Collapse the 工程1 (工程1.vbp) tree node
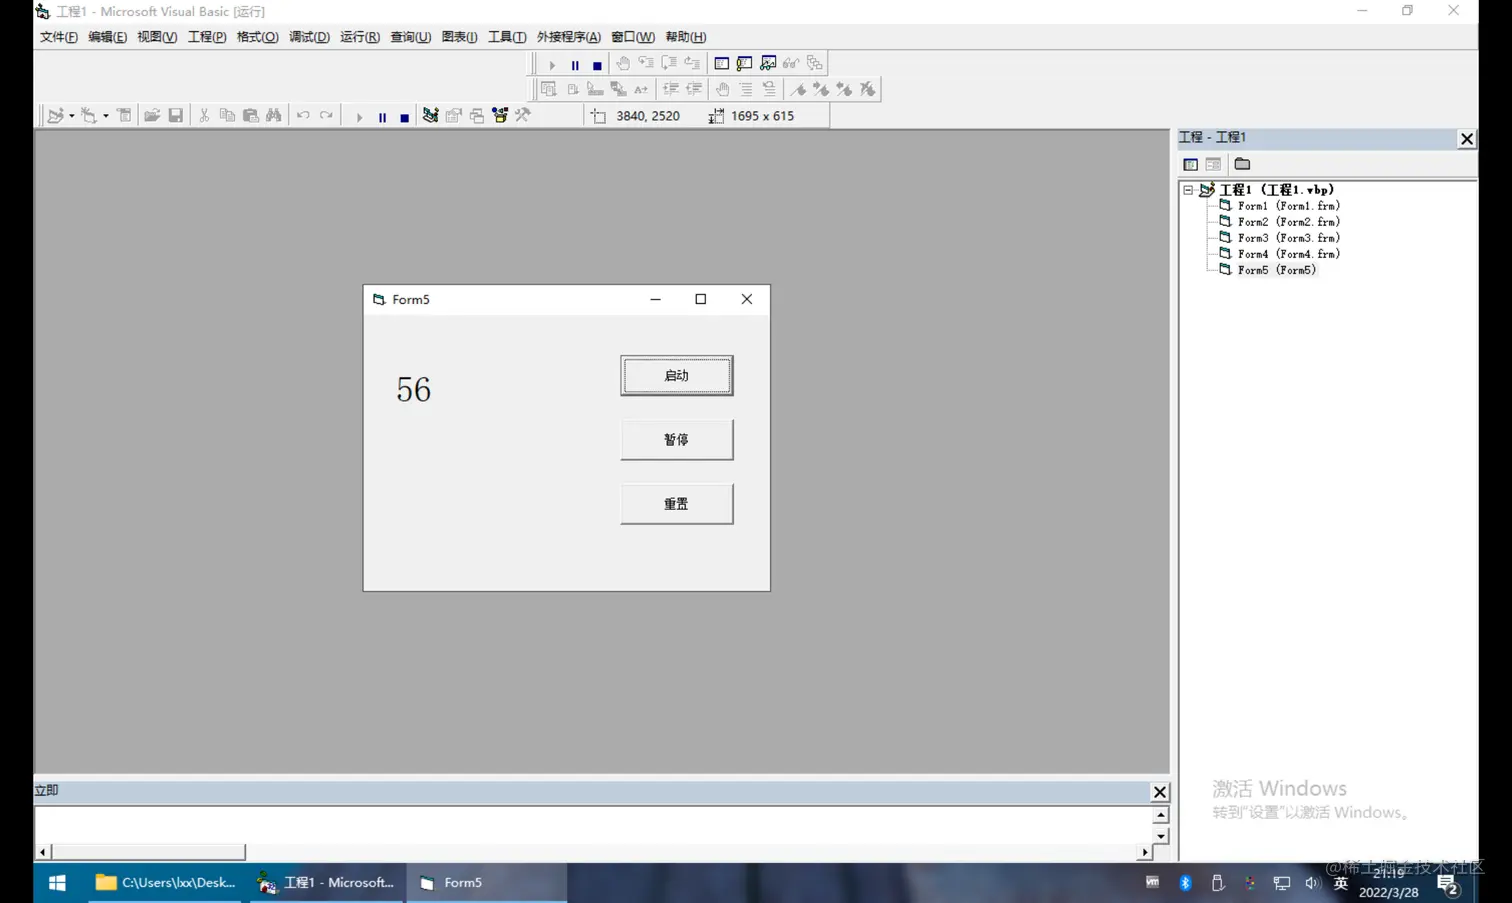Viewport: 1512px width, 903px height. click(1188, 190)
